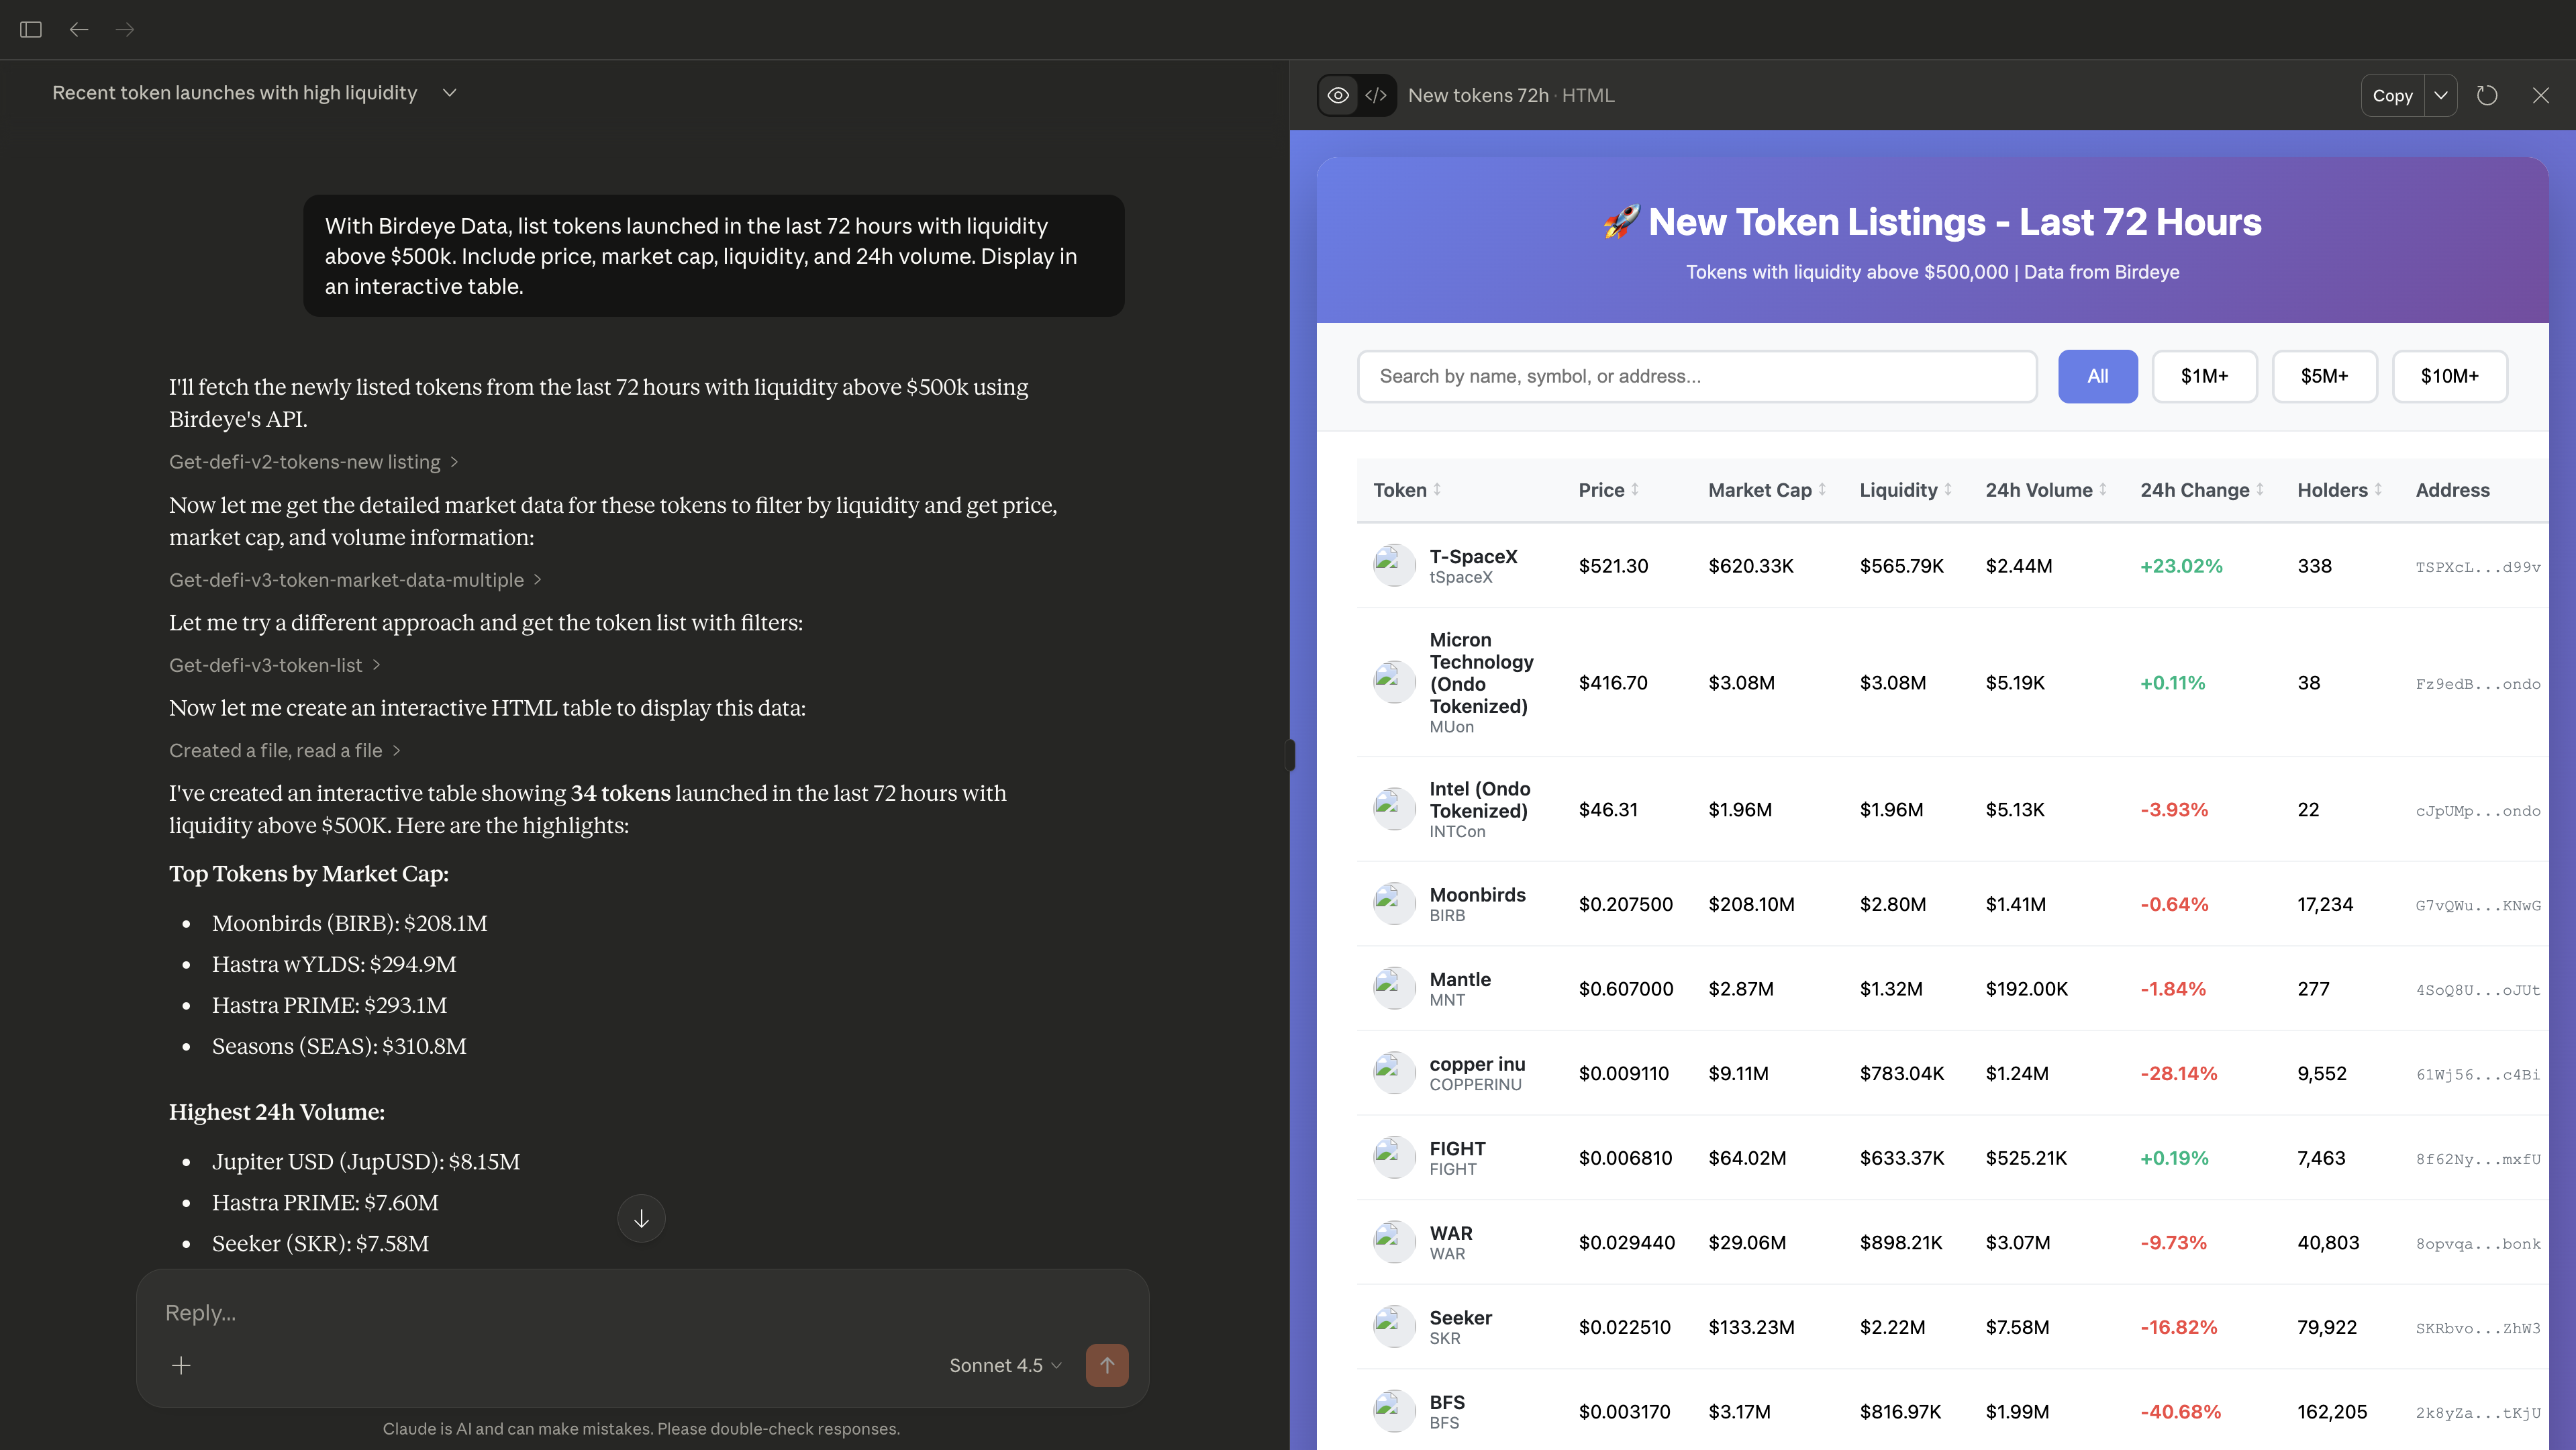The height and width of the screenshot is (1450, 2576).
Task: Click the artifact refresh icon
Action: 2487,95
